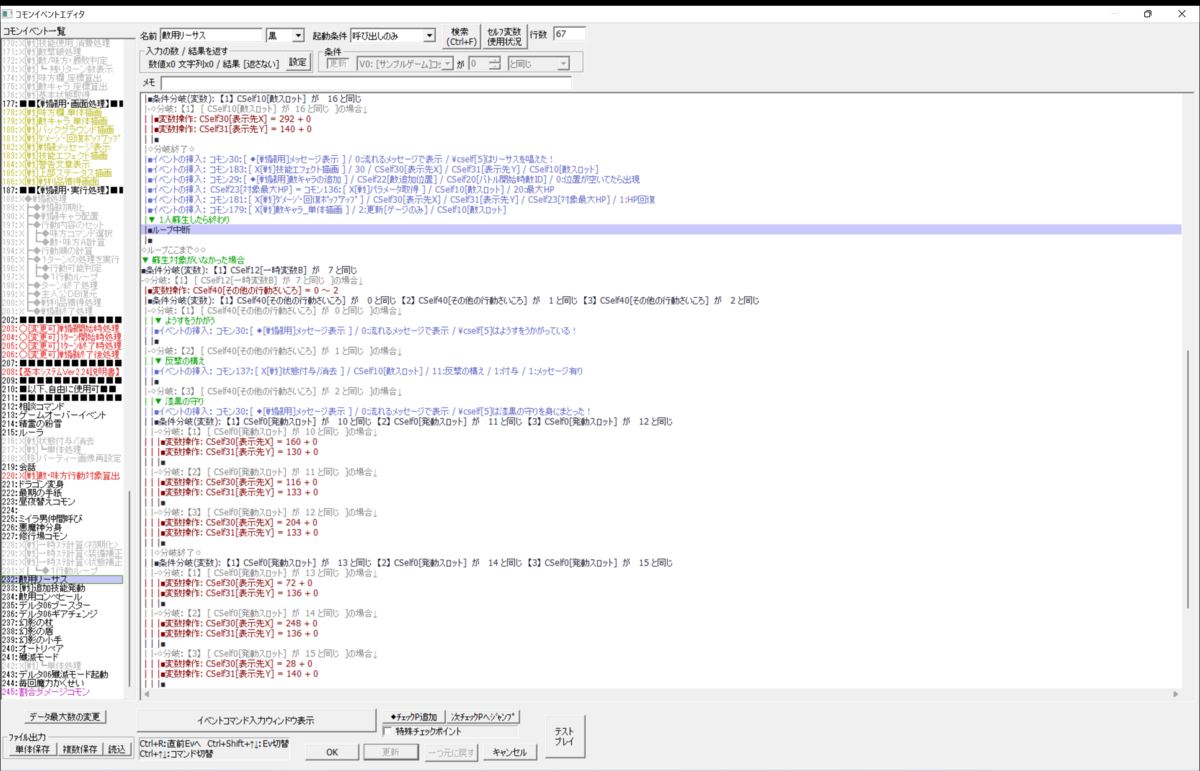Select 232:獣用リーサス in the event list
Screen dimensions: 1200x771
point(62,579)
